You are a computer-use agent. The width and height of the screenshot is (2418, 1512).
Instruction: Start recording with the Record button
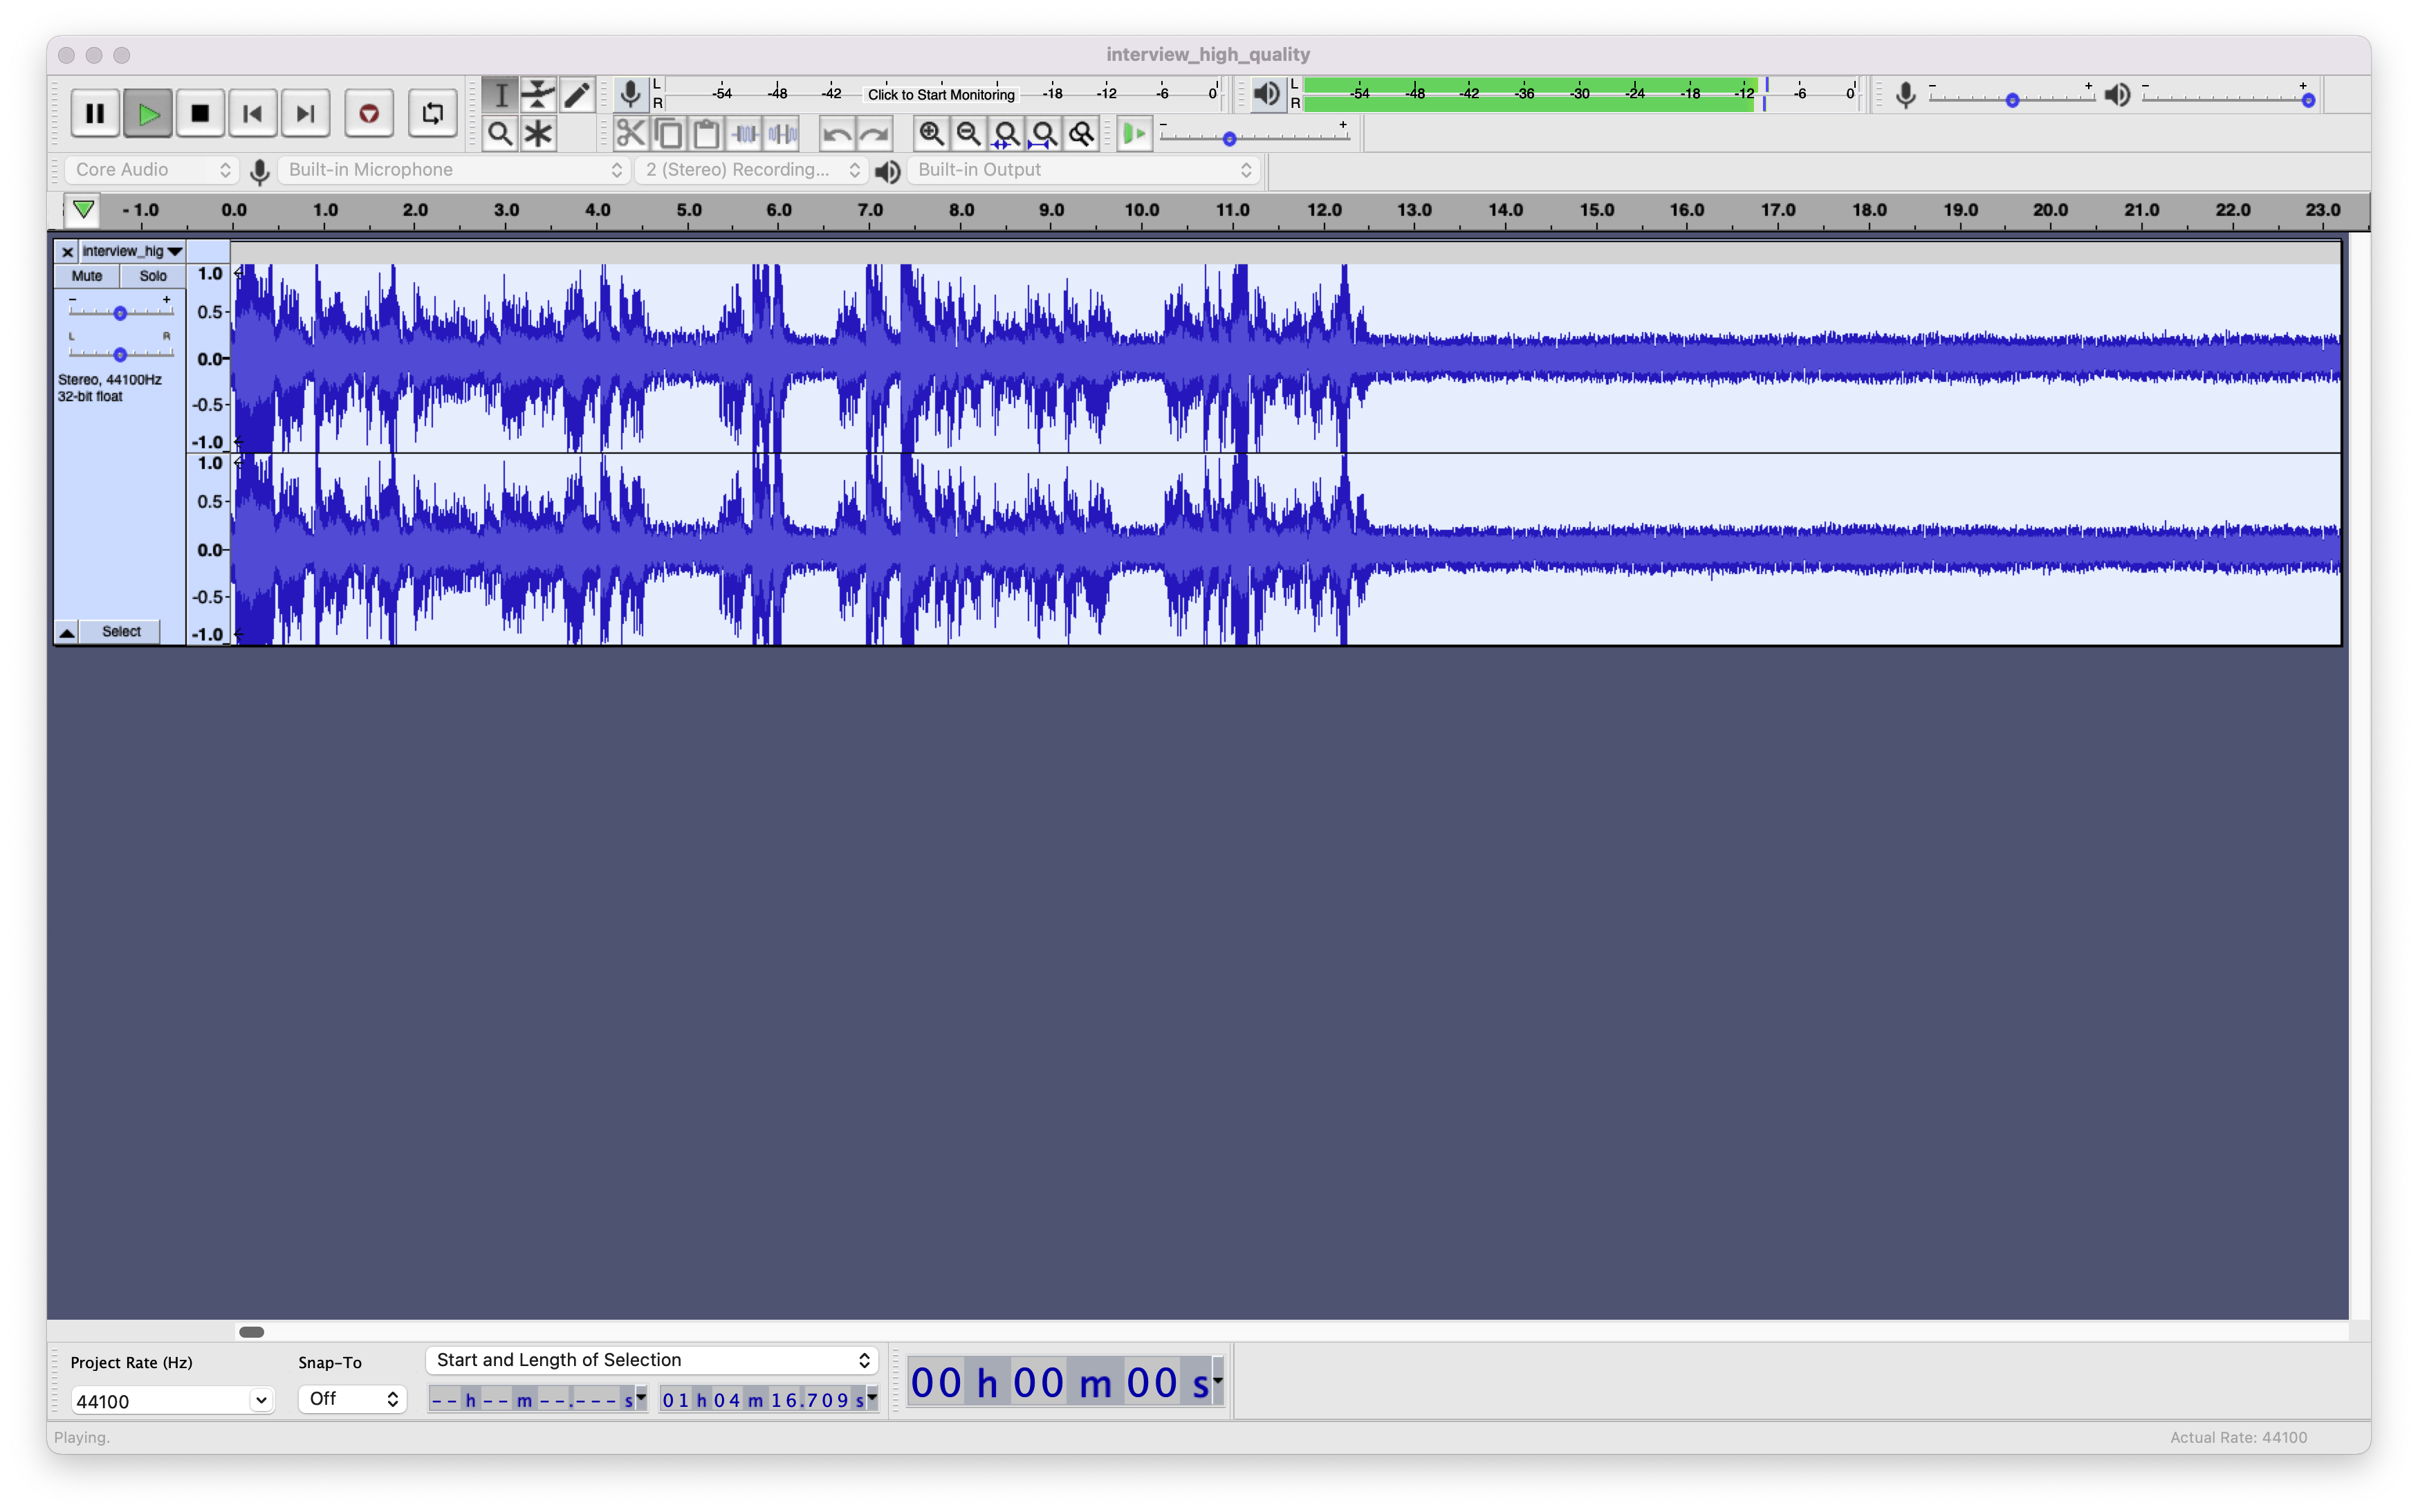click(369, 113)
